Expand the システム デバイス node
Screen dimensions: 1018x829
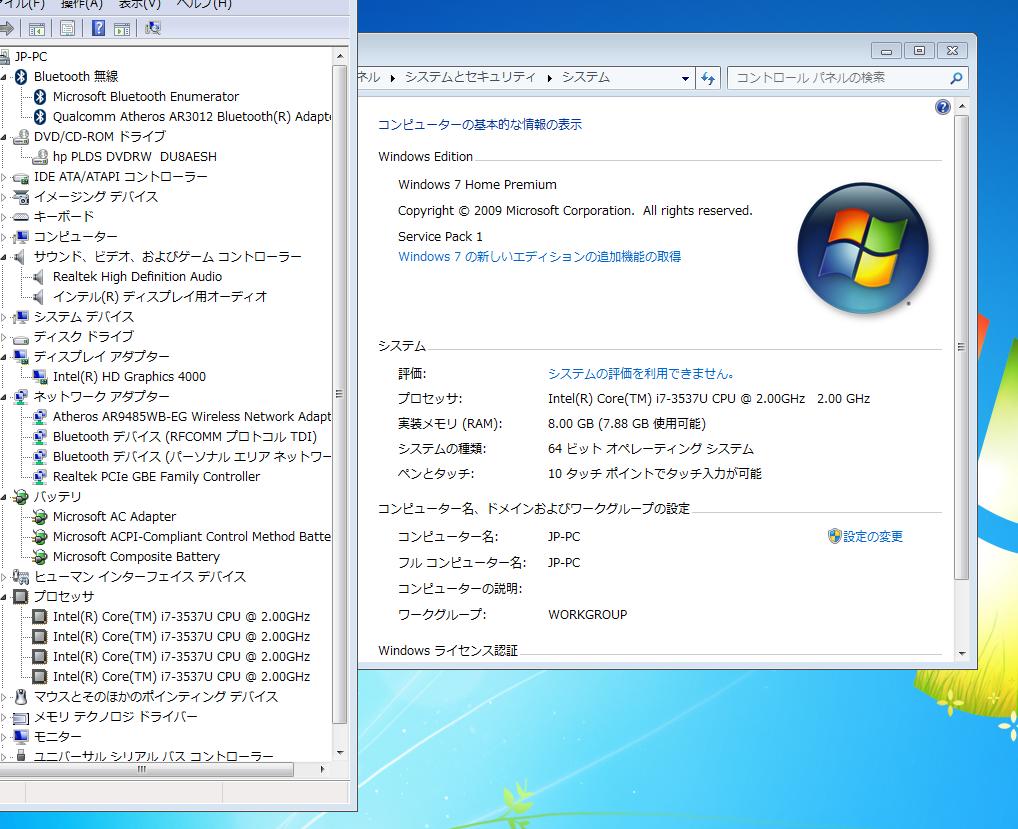4,317
